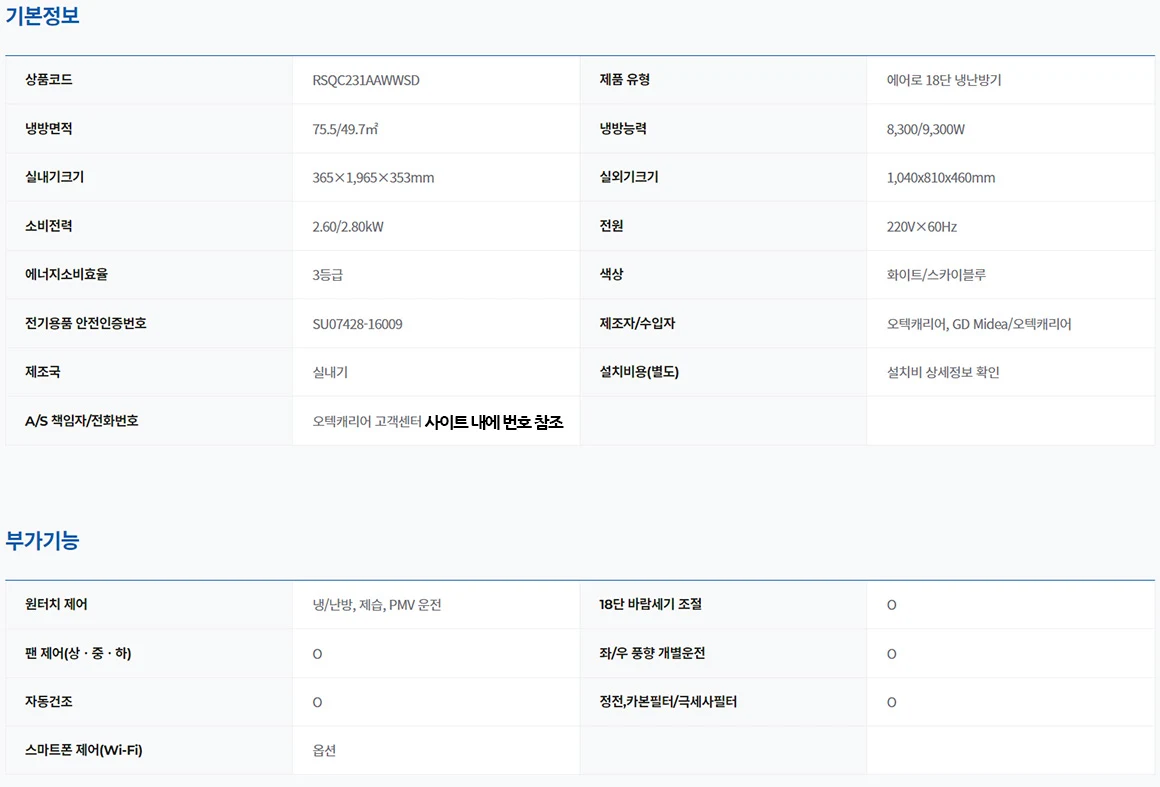
Task: Select 오텍캐리어 고객센터 text
Action: click(367, 422)
